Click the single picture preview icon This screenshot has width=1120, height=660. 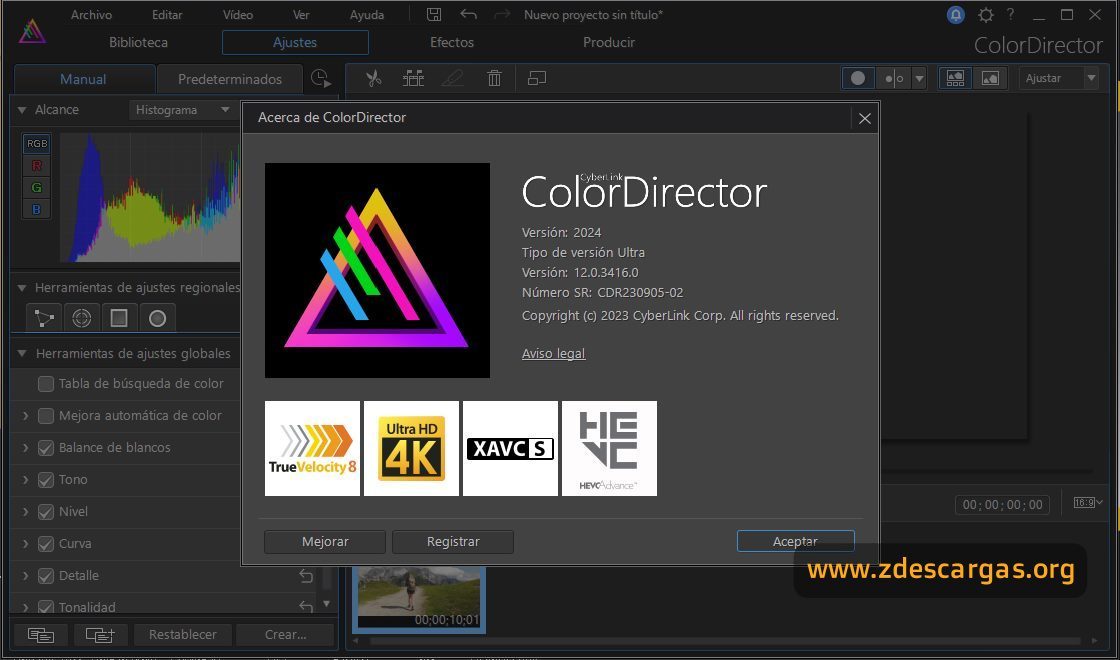click(990, 78)
